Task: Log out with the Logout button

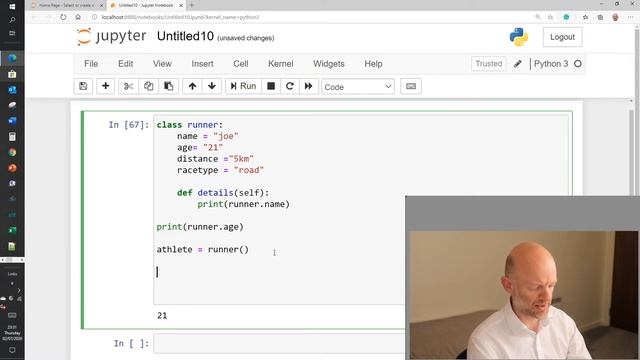Action: [562, 37]
